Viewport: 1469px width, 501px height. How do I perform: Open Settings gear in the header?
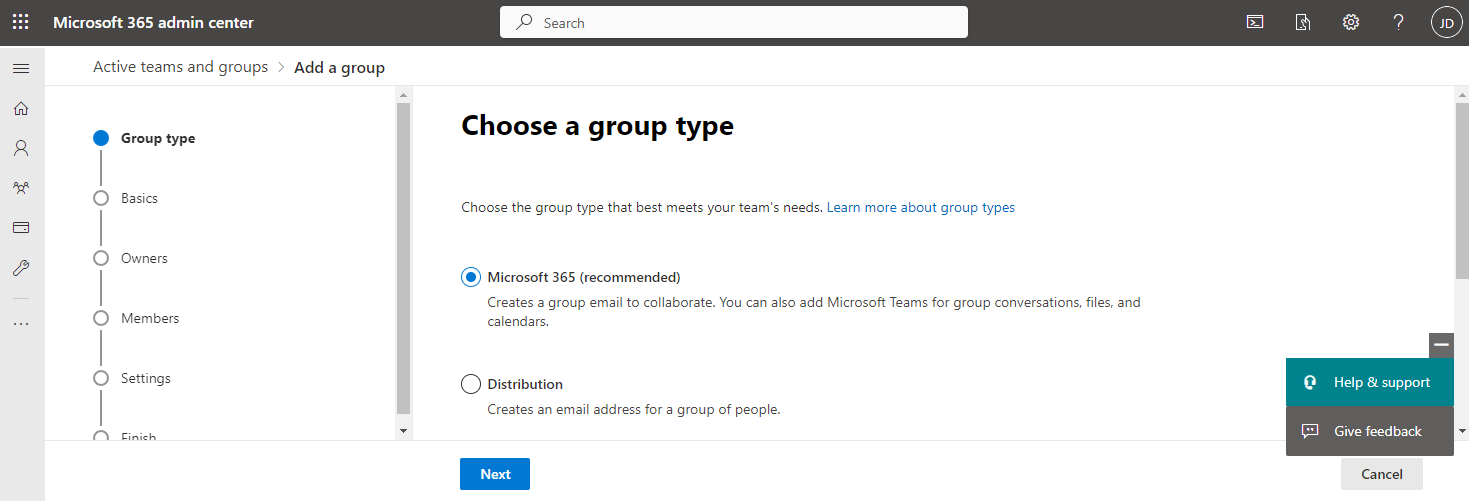coord(1351,22)
